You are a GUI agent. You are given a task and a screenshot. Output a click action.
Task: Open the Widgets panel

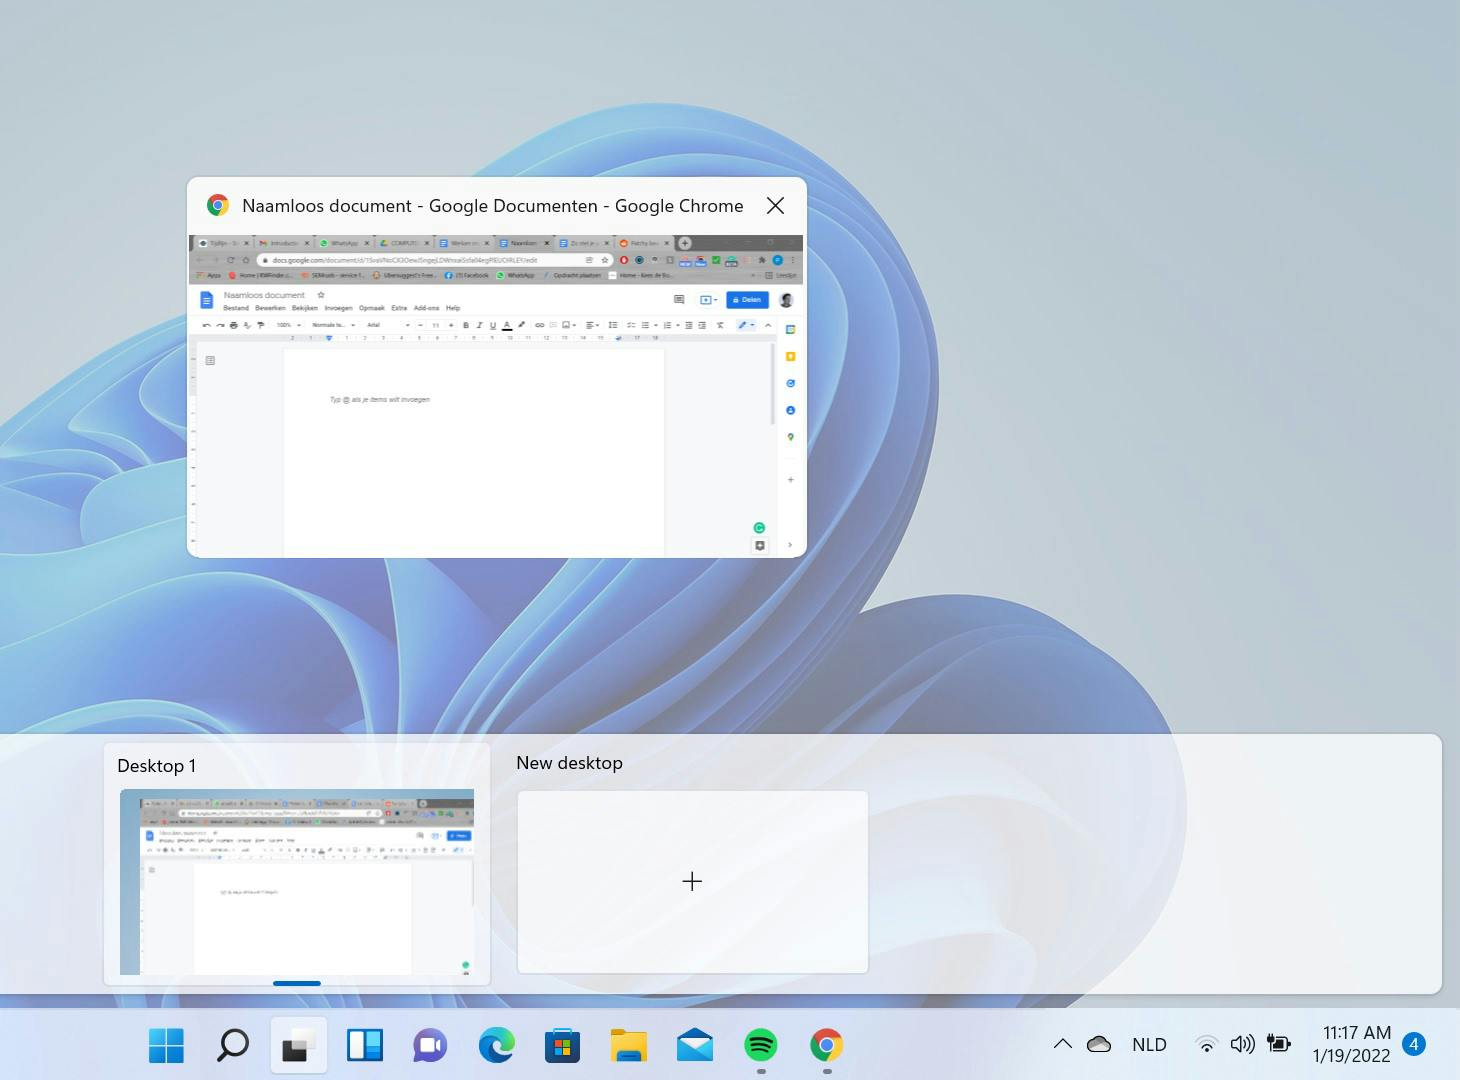click(x=364, y=1046)
